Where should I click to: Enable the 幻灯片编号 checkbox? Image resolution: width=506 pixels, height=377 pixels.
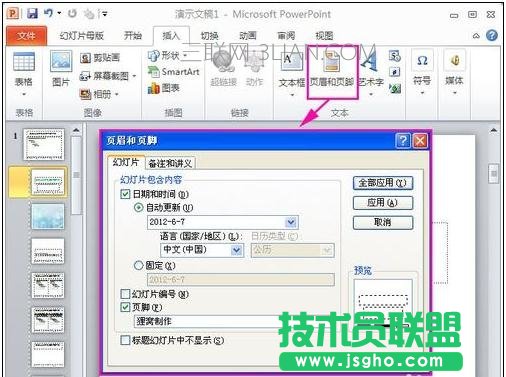[x=125, y=294]
